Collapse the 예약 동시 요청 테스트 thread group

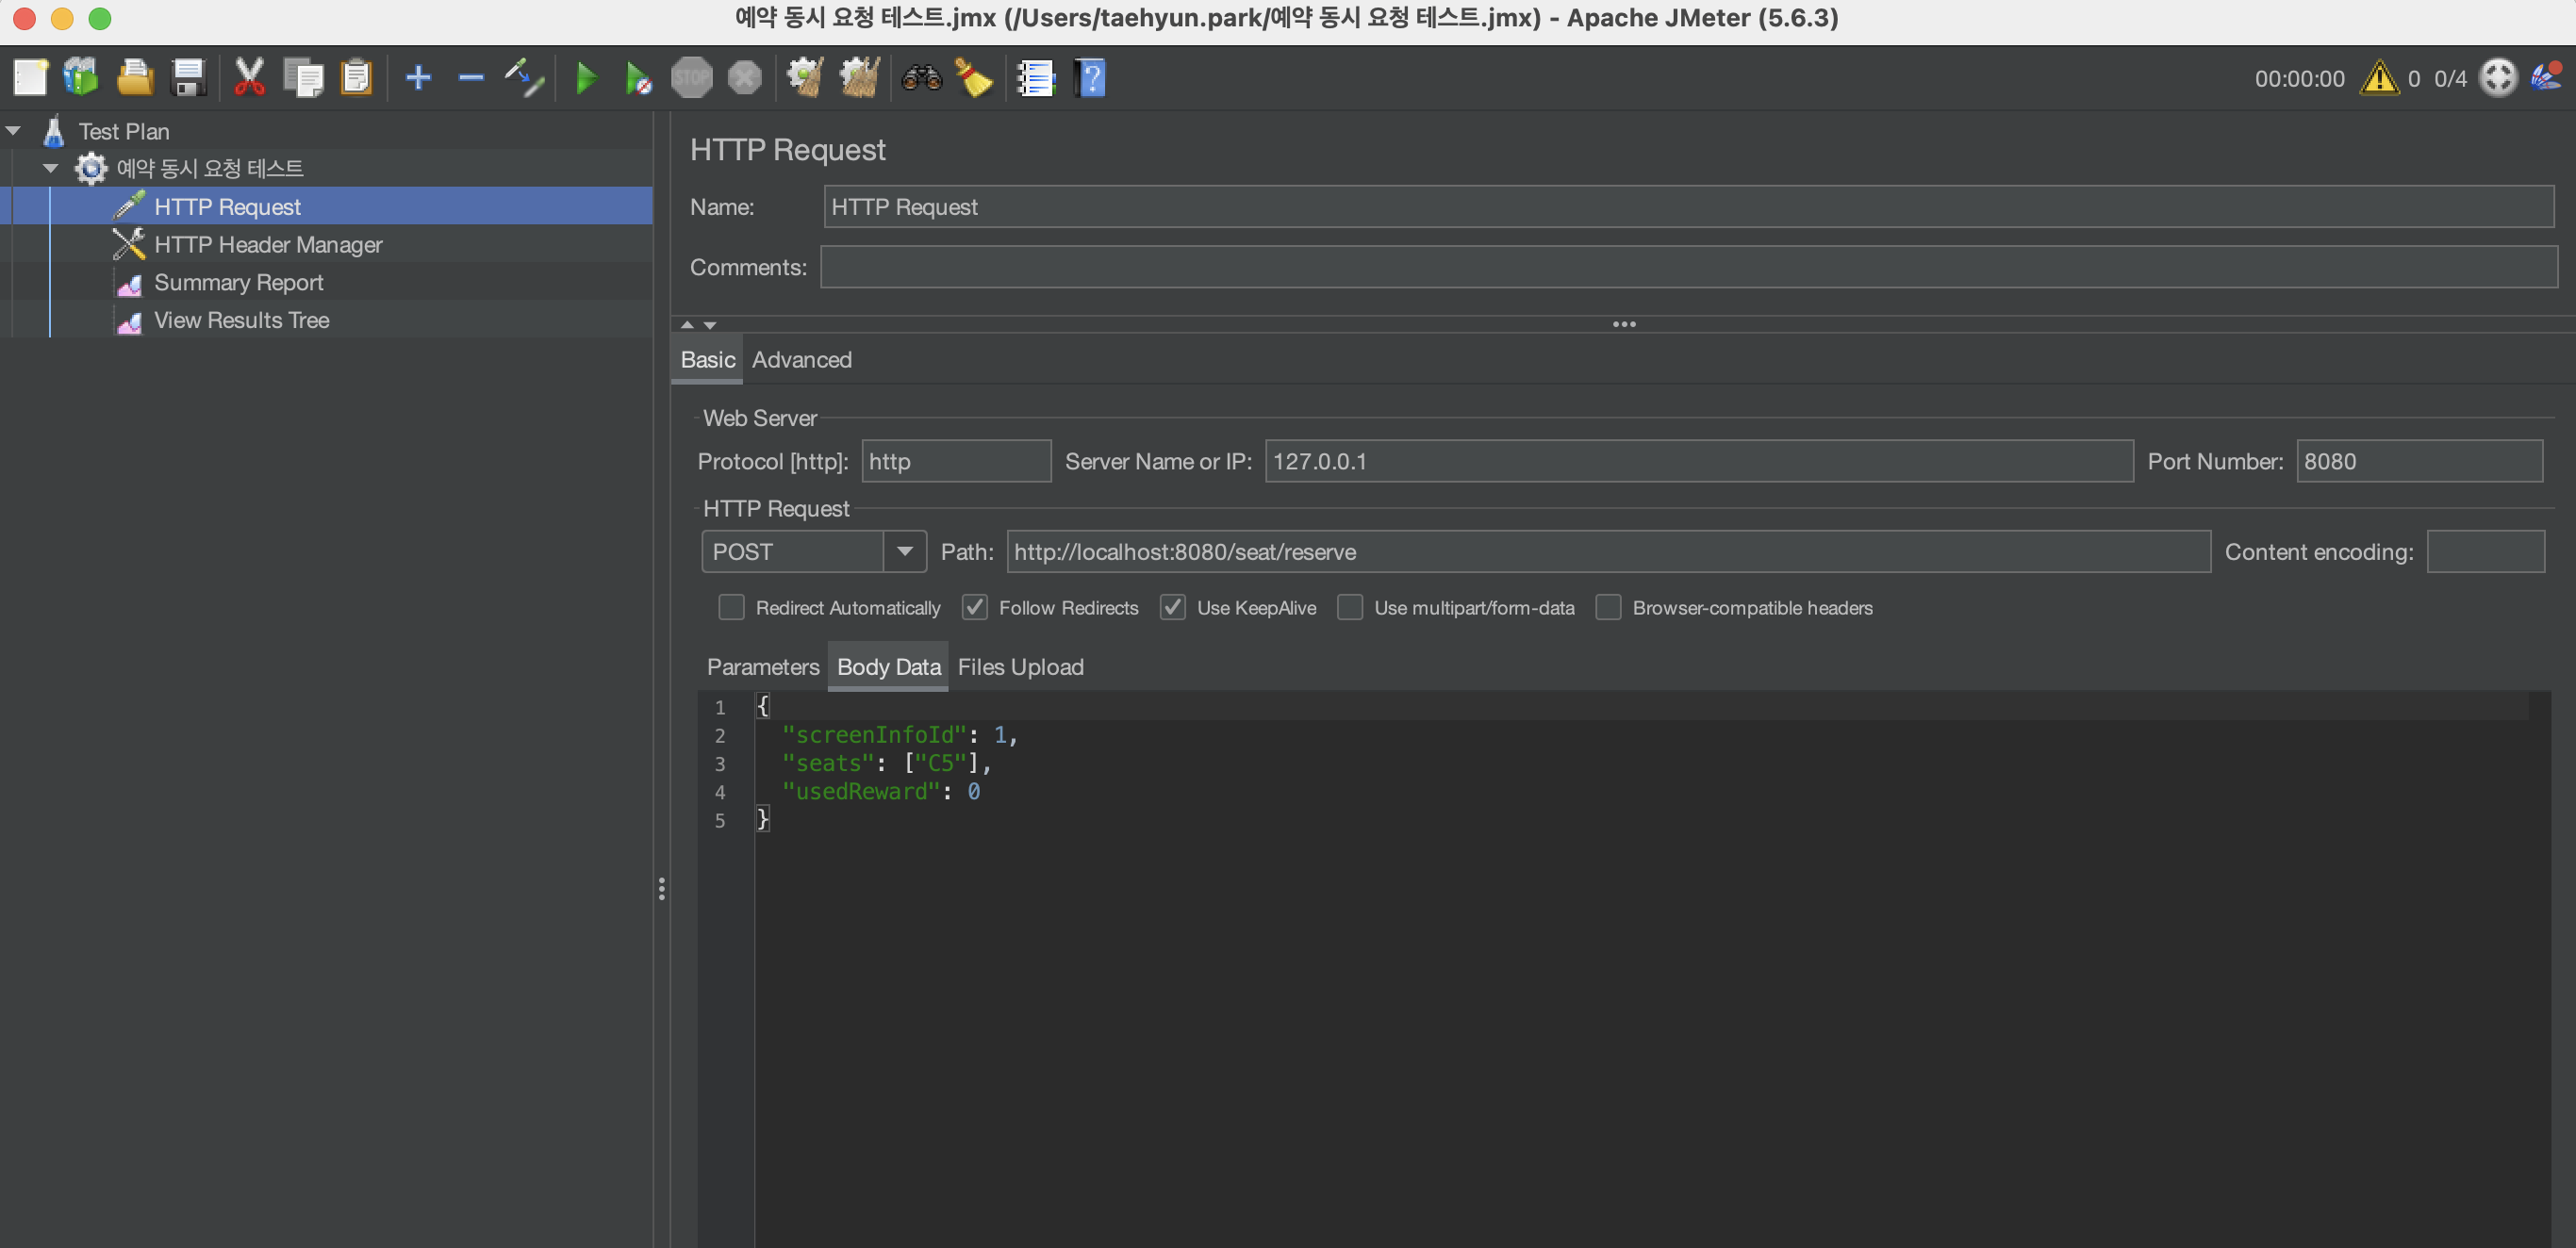pyautogui.click(x=50, y=168)
